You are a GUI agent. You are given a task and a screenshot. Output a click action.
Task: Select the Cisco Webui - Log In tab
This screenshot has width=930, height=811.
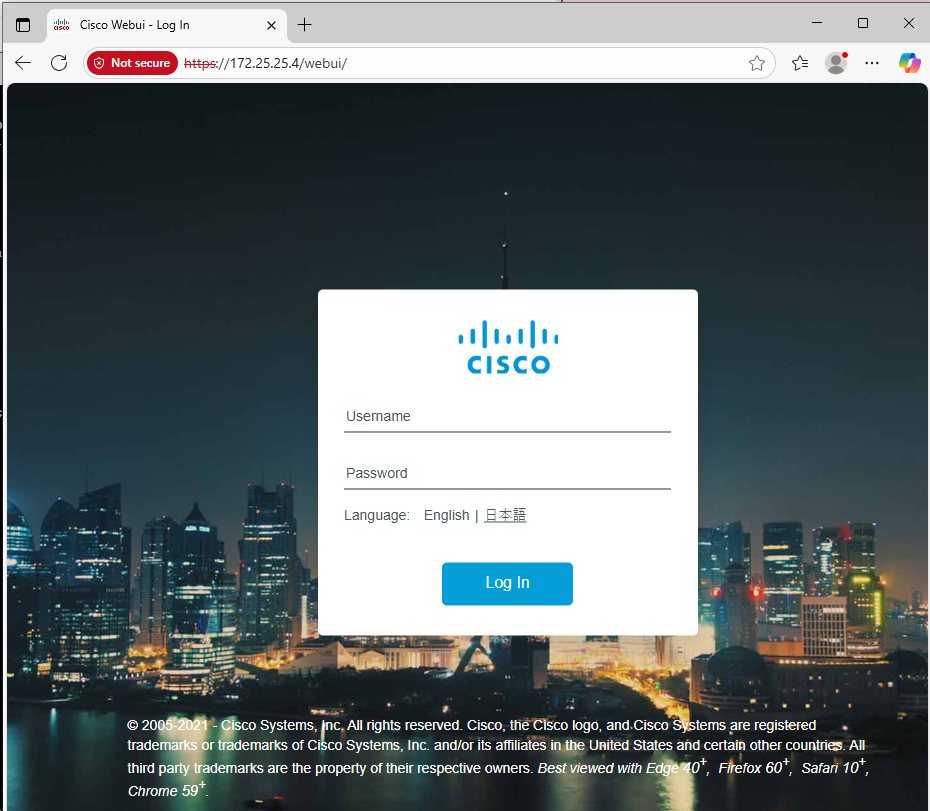pyautogui.click(x=134, y=25)
